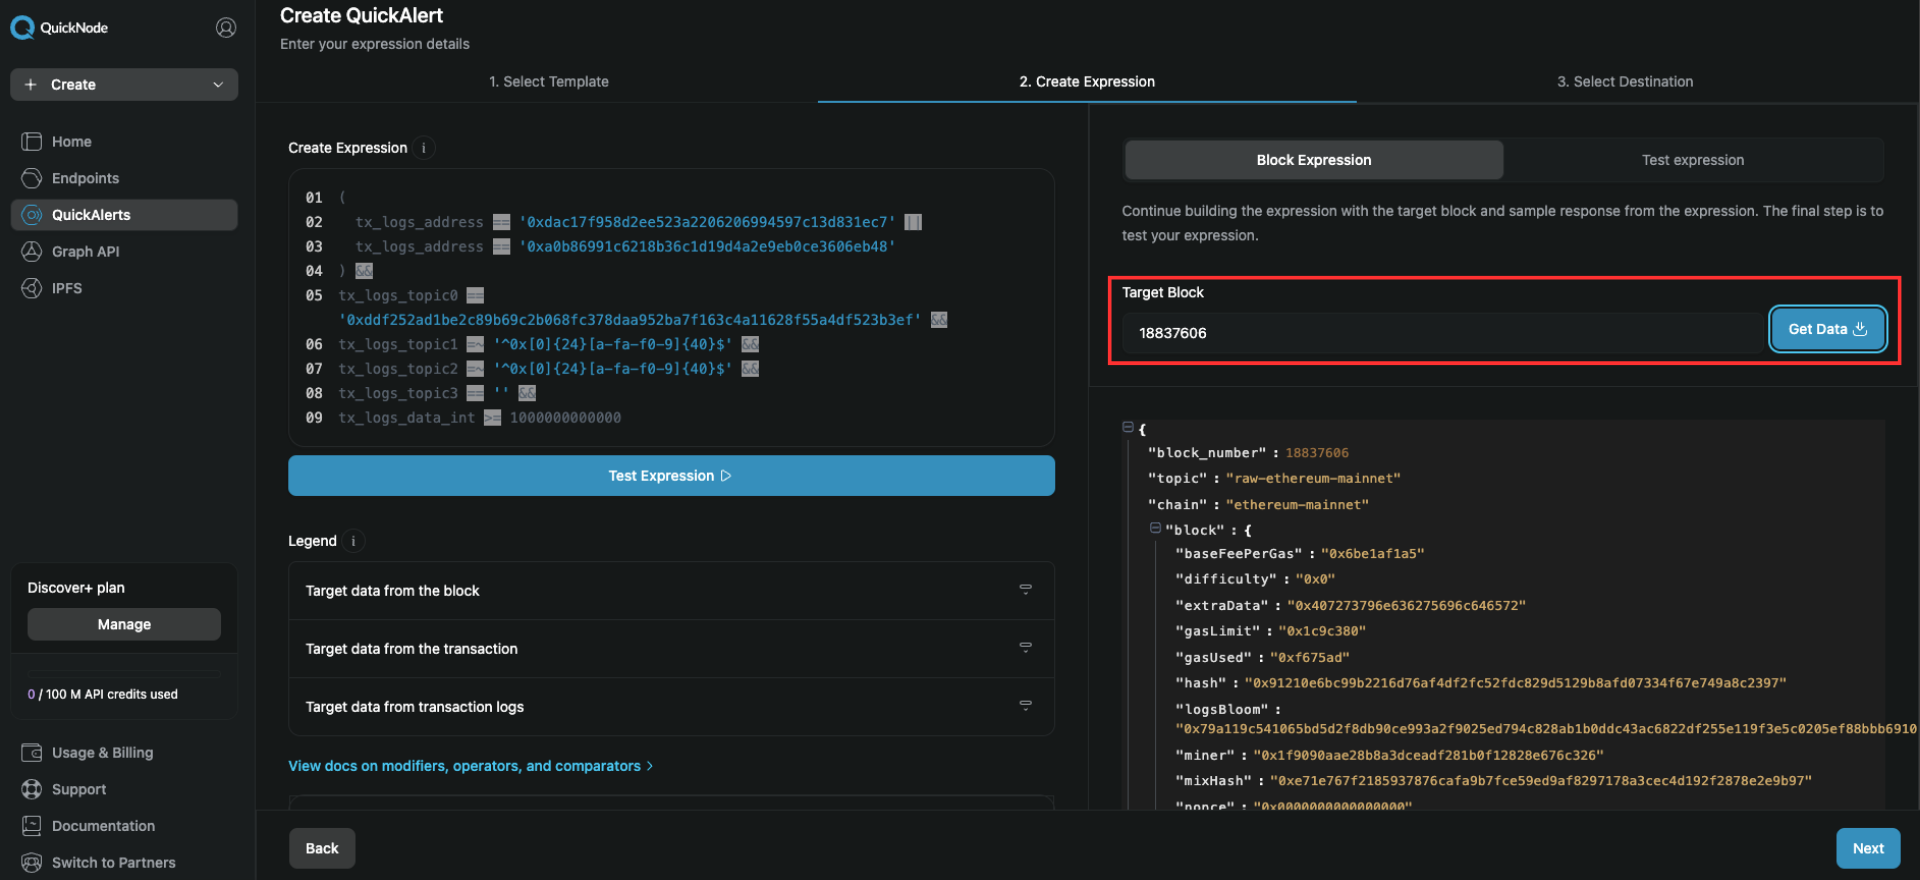Click the info icon beside Create Expression

click(x=424, y=148)
